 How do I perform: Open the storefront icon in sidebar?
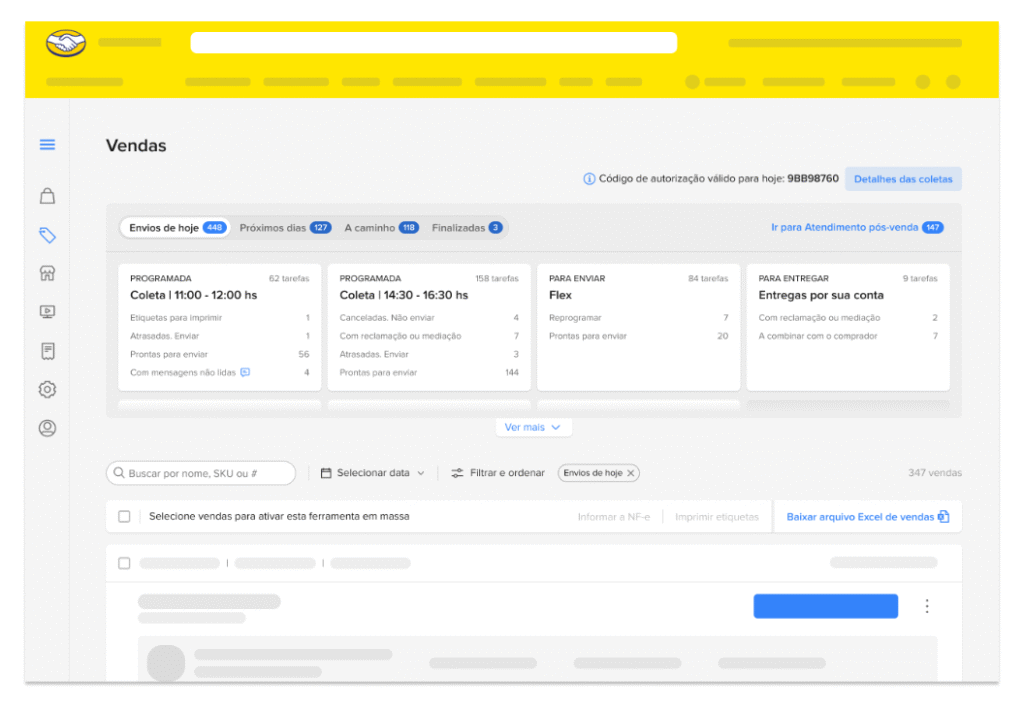click(47, 273)
